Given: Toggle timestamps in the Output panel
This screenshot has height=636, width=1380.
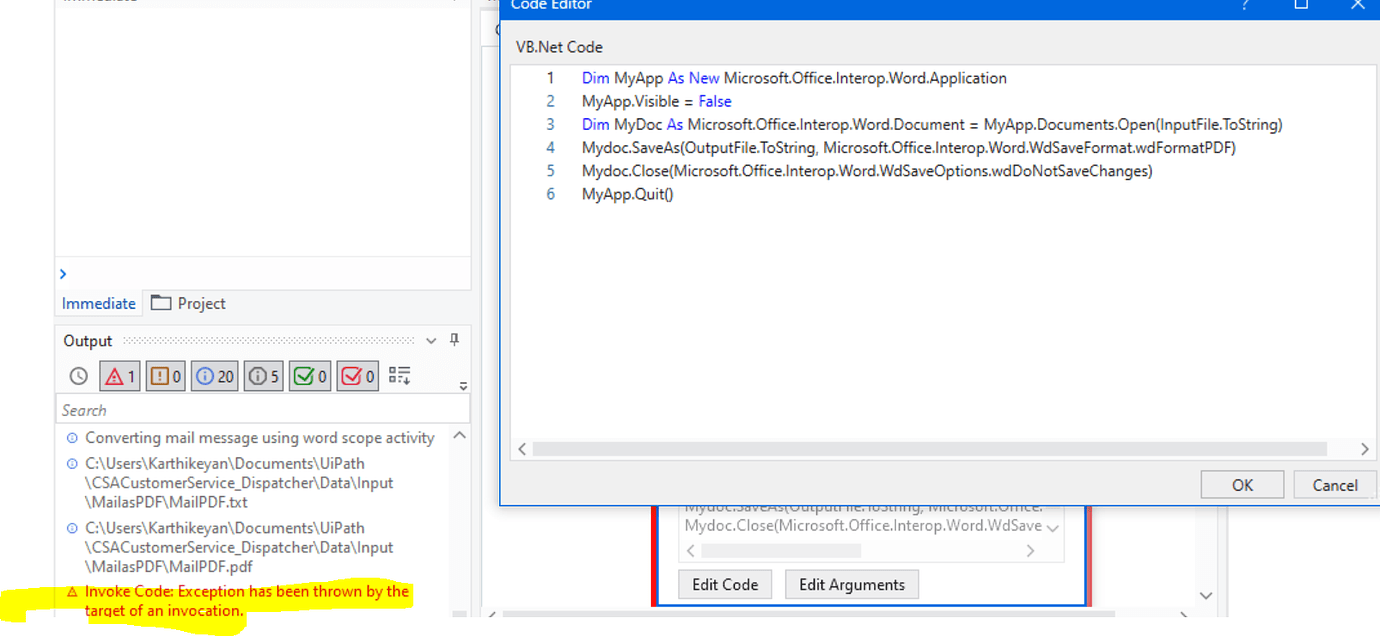Looking at the screenshot, I should 77,375.
